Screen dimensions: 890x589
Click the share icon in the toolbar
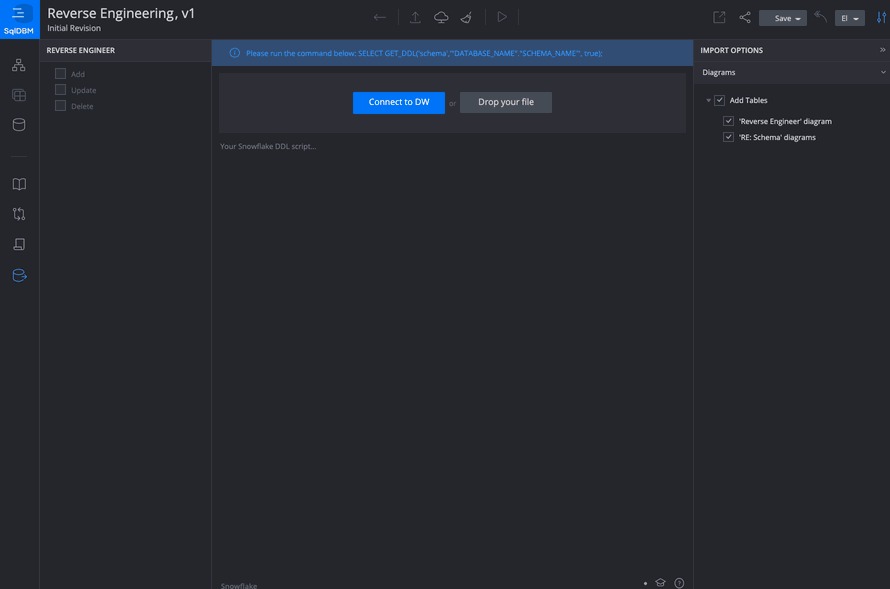pos(744,18)
